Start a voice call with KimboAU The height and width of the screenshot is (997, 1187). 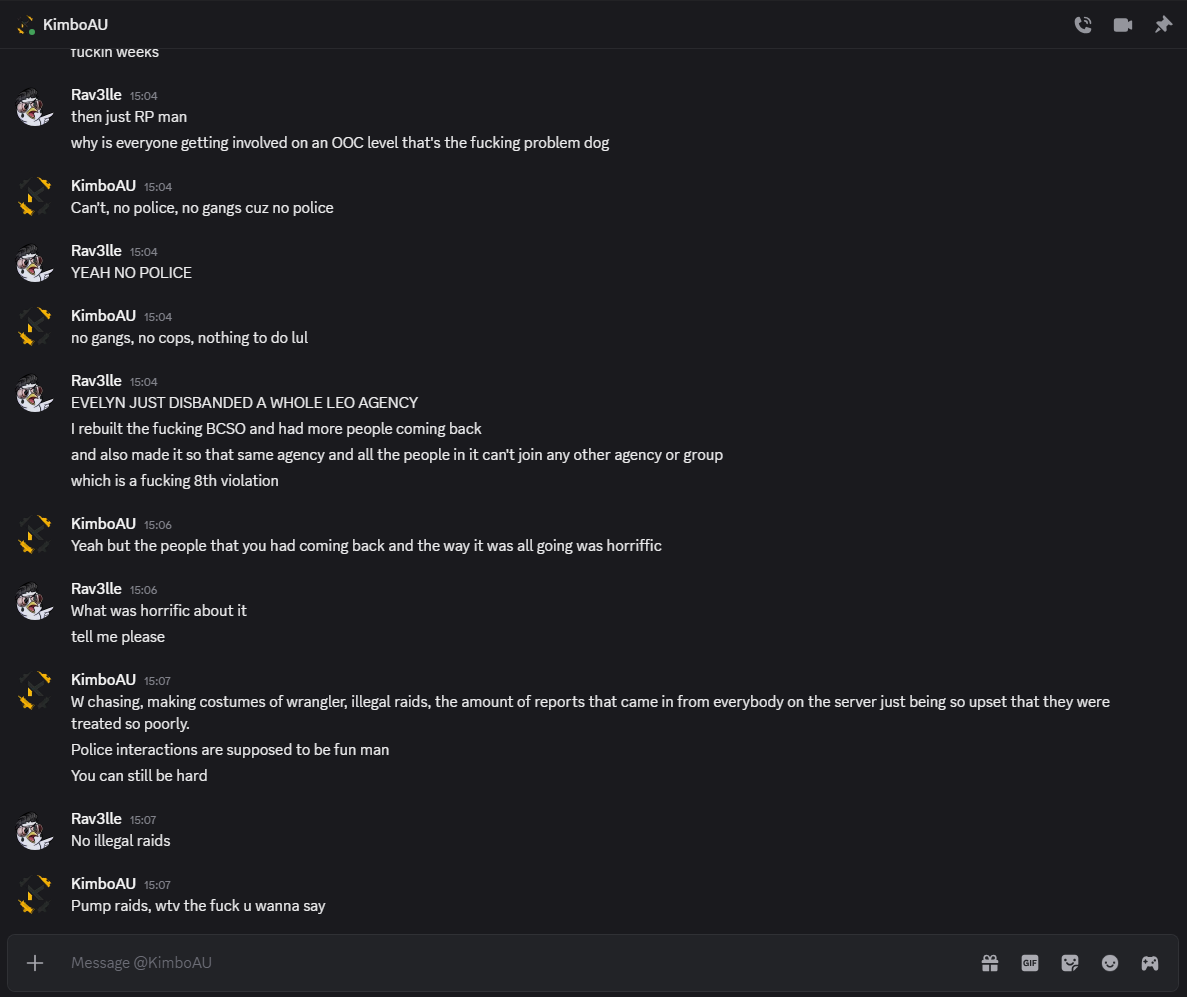pos(1082,25)
